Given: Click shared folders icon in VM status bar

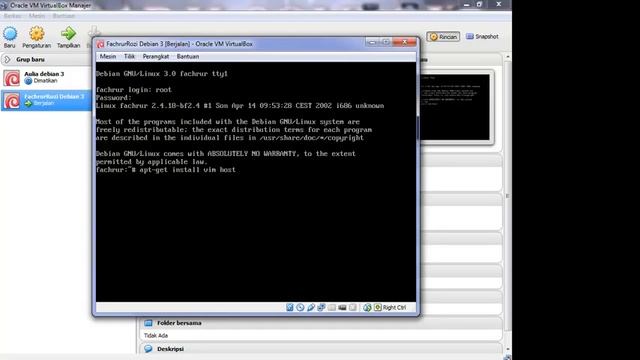Looking at the screenshot, I should pos(331,307).
